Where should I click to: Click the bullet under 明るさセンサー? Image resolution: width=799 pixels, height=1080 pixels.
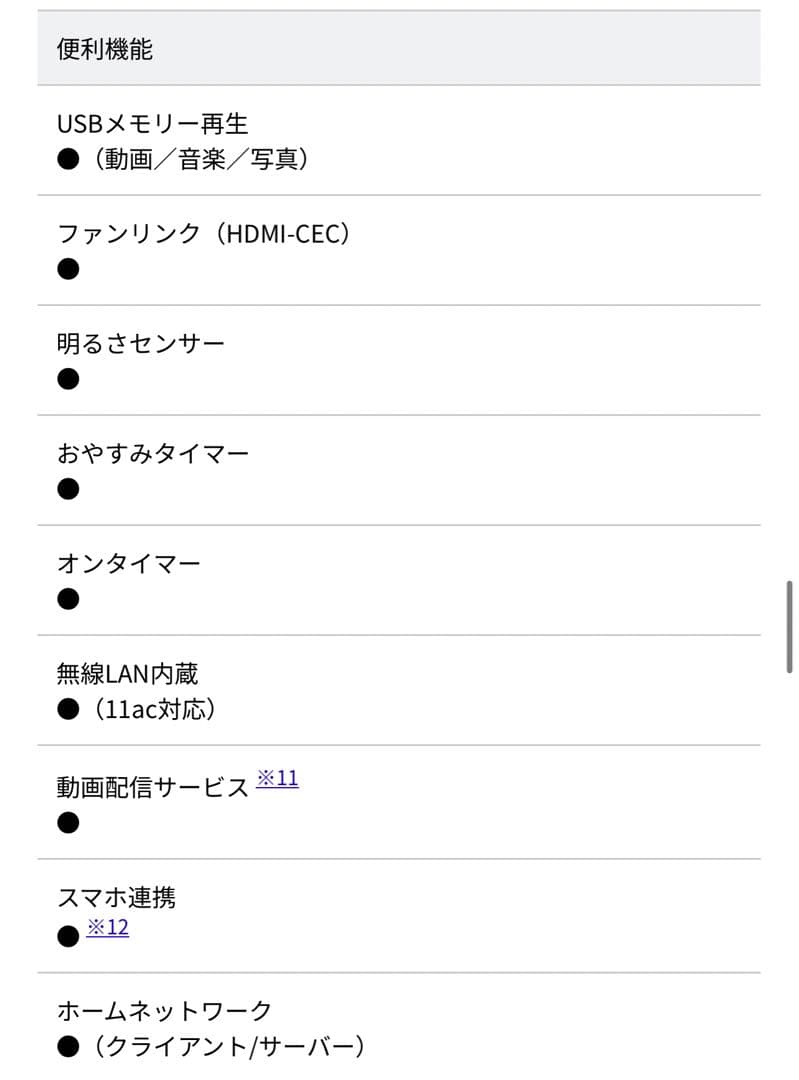point(68,379)
